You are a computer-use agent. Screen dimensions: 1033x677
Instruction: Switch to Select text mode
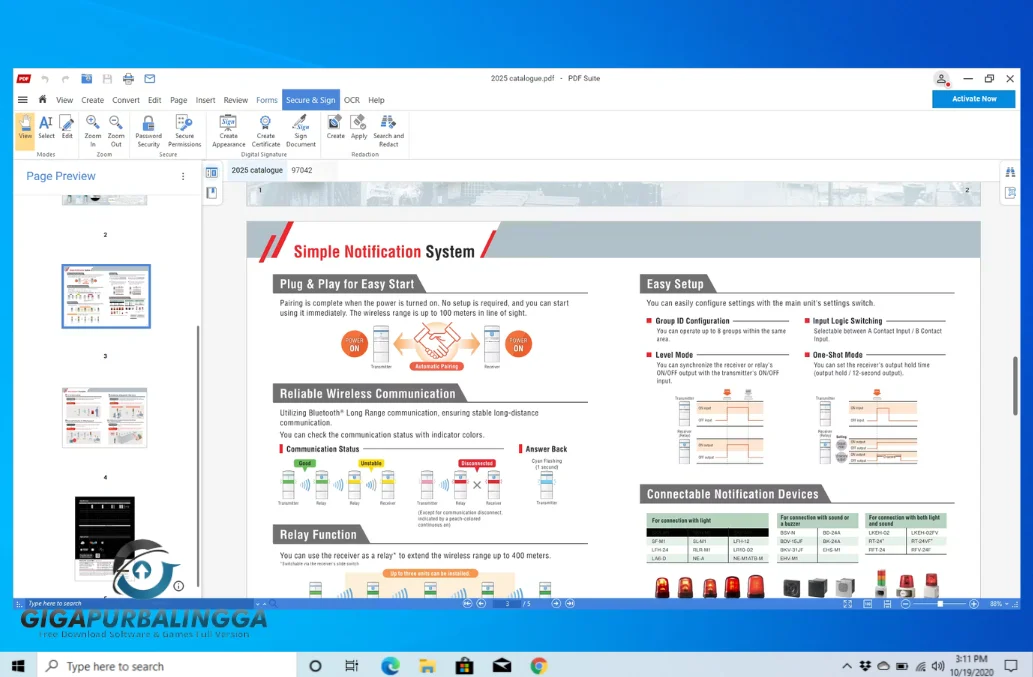(x=46, y=127)
